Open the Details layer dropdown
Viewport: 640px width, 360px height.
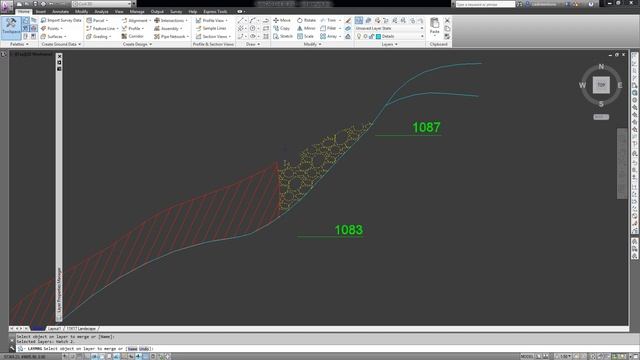click(389, 36)
